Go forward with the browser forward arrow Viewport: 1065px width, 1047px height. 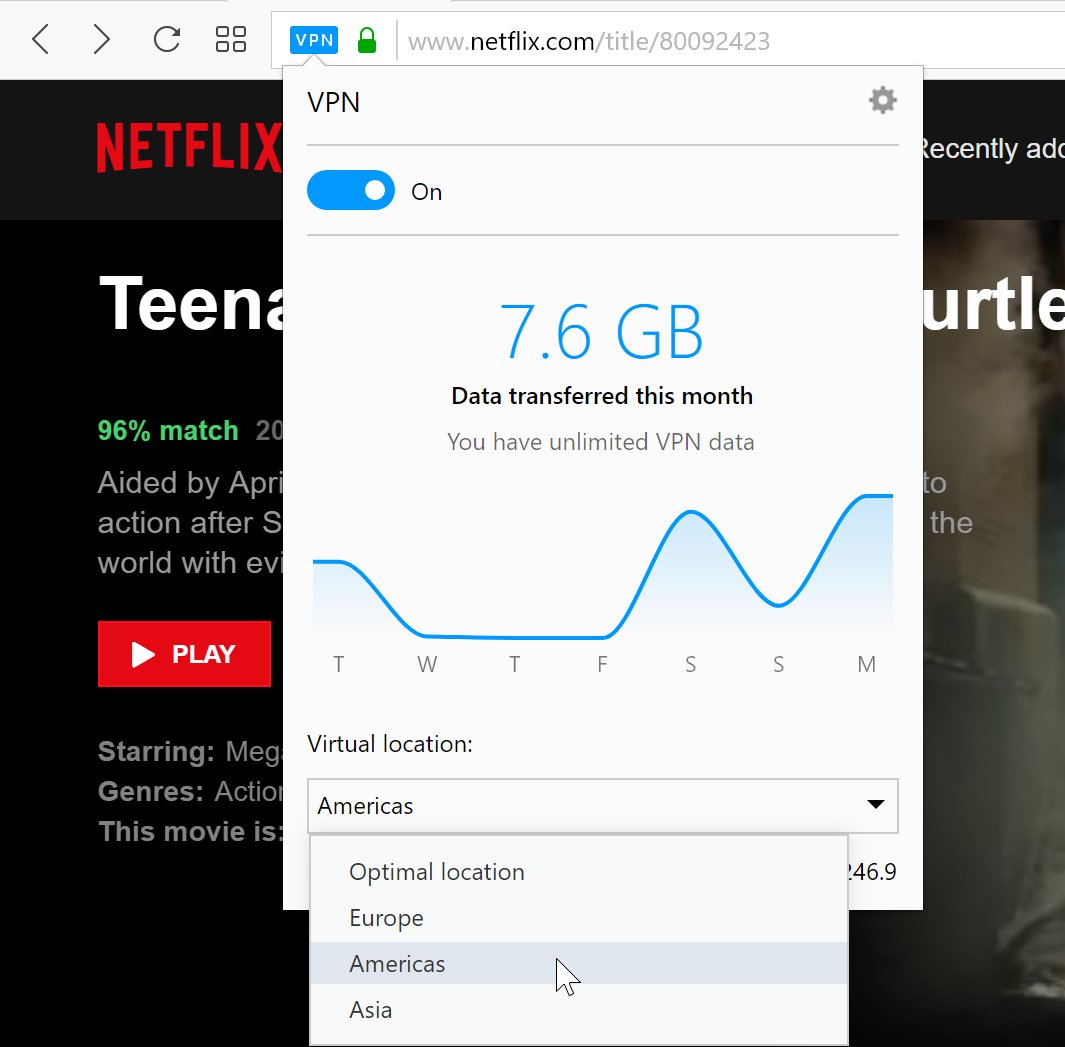pos(101,39)
